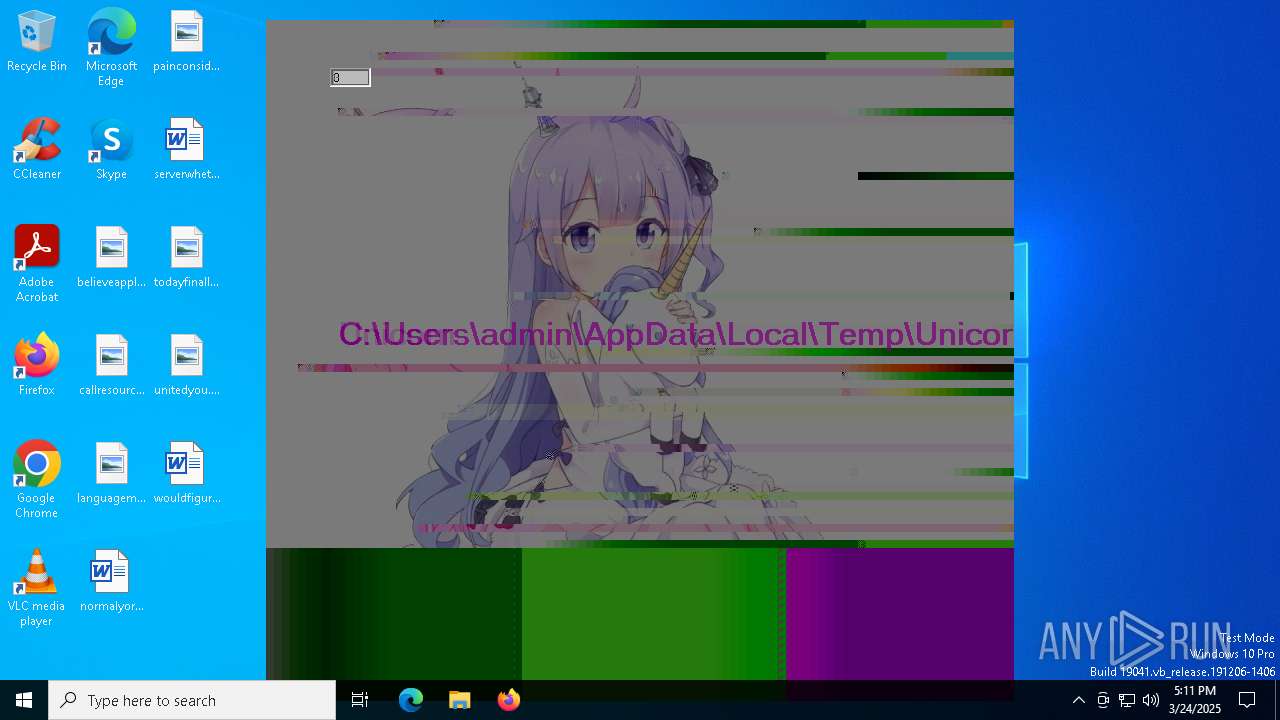1280x720 pixels.
Task: Select the todayfinall... image file
Action: click(x=186, y=258)
